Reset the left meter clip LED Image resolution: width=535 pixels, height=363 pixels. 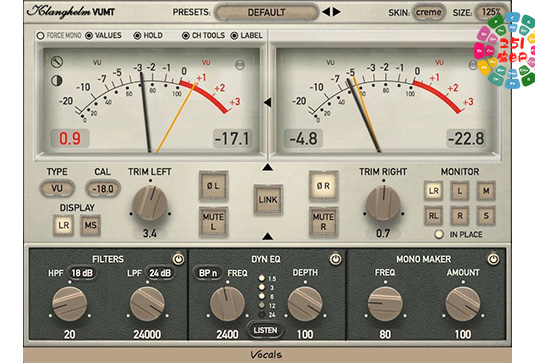[x=240, y=65]
